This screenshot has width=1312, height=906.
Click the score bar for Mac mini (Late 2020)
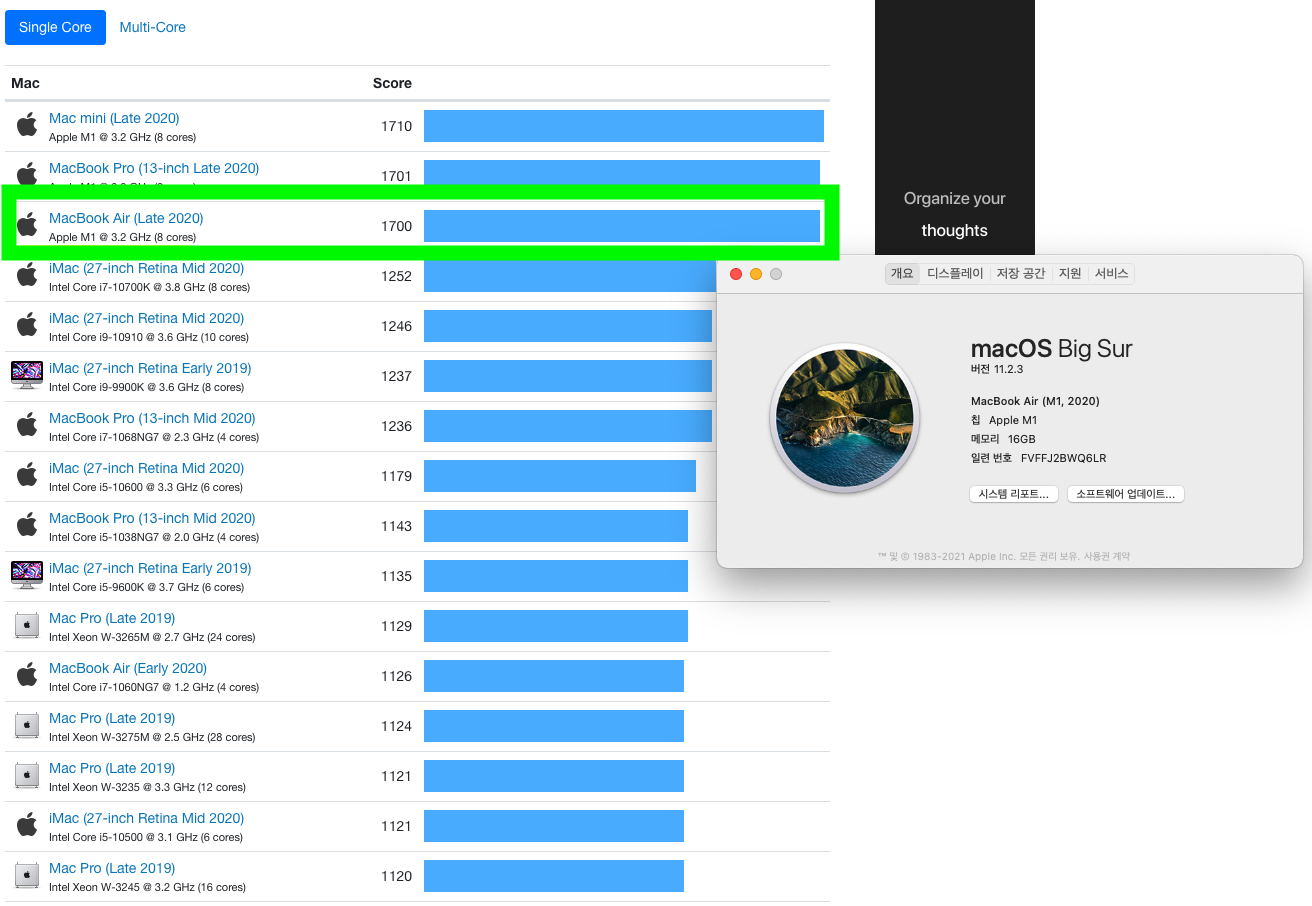(x=624, y=126)
